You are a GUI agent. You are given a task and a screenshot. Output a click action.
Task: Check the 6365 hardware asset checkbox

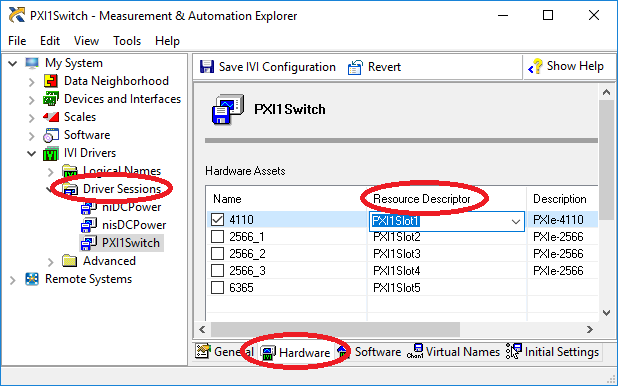(x=217, y=287)
